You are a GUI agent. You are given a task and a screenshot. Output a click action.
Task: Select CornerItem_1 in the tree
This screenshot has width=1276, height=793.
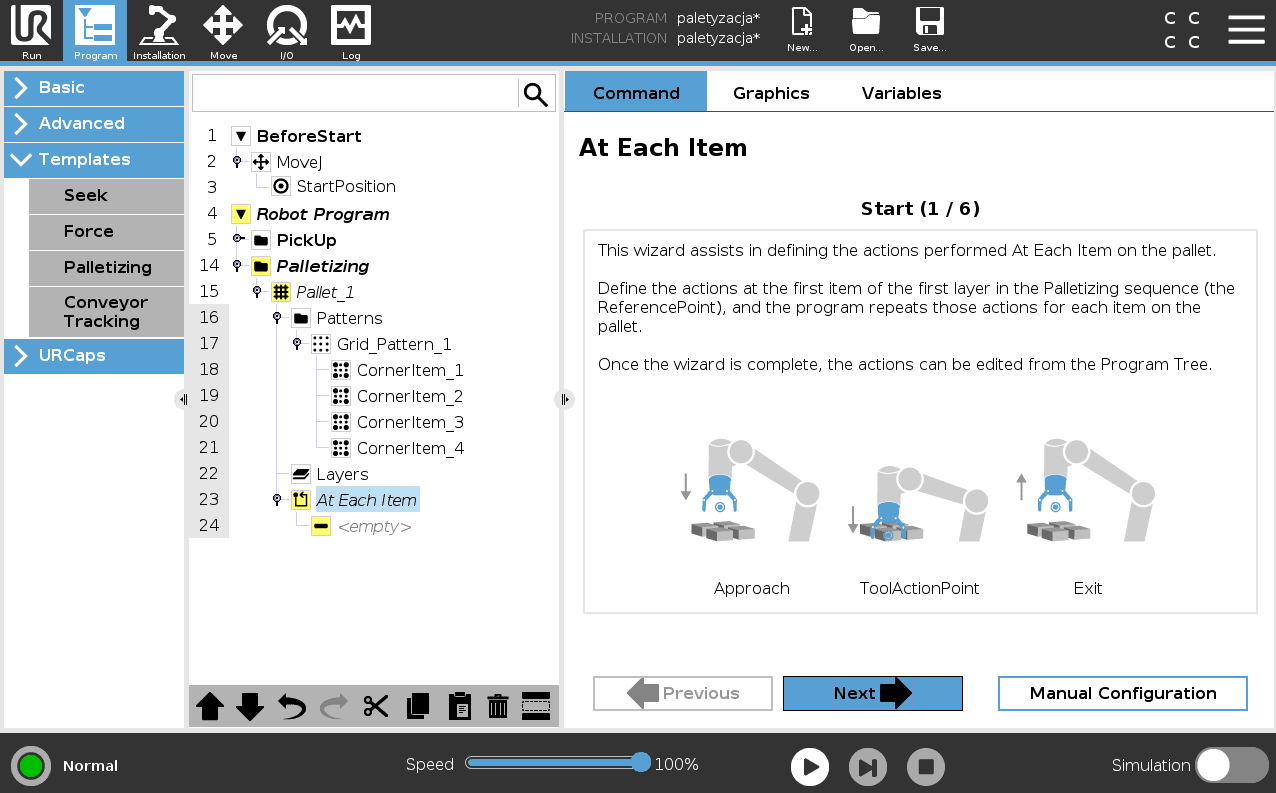pyautogui.click(x=410, y=370)
